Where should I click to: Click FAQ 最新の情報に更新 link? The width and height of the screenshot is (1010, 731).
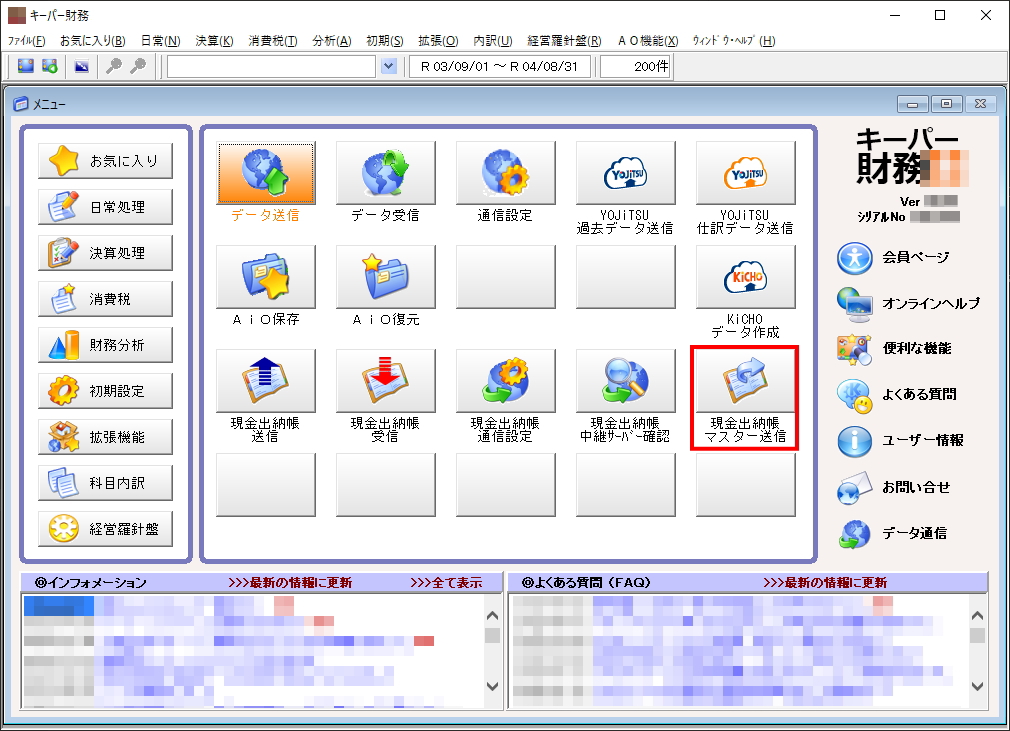825,583
